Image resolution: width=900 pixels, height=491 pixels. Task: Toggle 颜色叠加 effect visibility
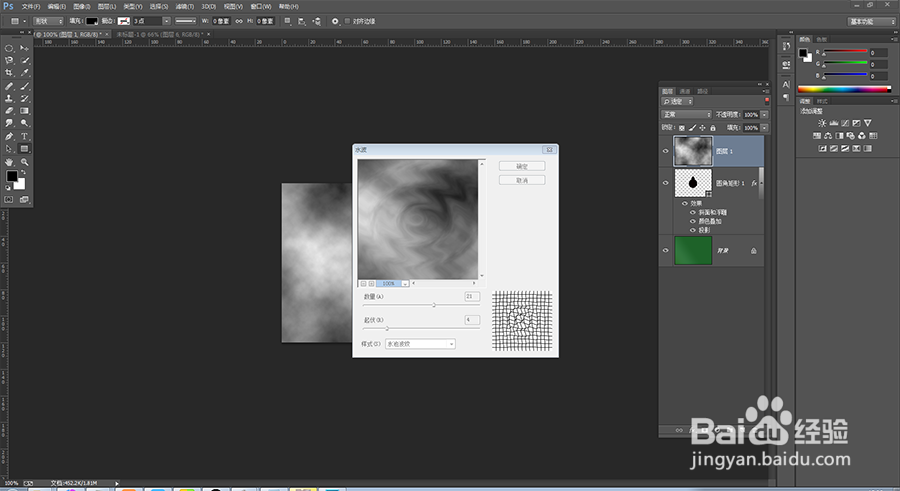(693, 221)
